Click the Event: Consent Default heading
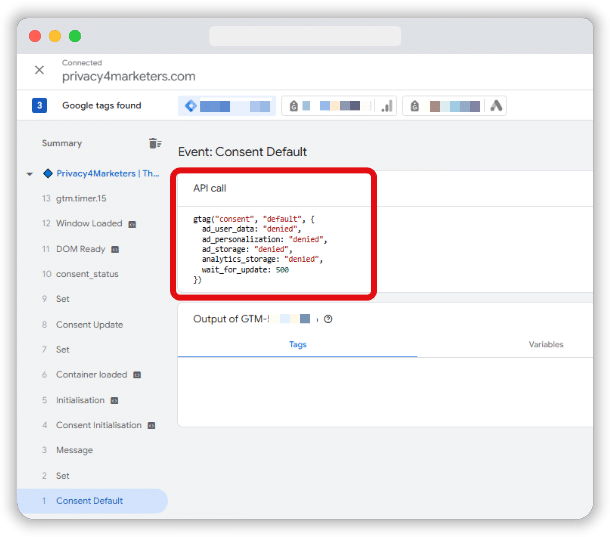610x537 pixels. [x=242, y=152]
